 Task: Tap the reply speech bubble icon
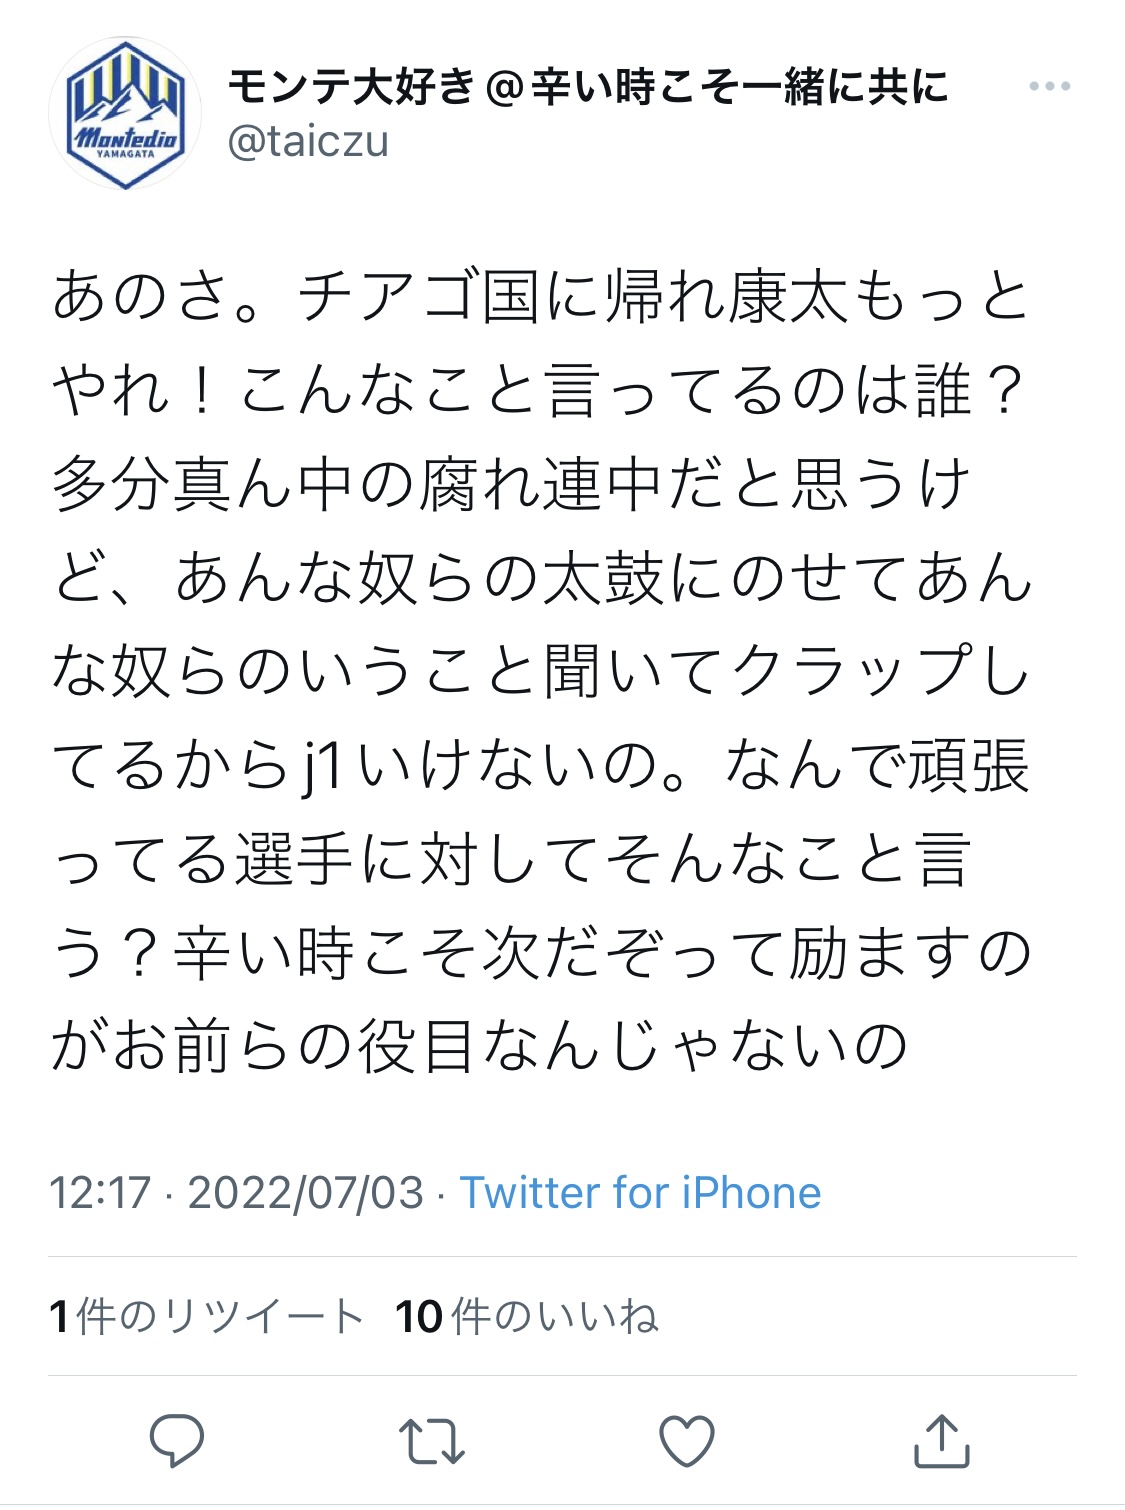177,1441
